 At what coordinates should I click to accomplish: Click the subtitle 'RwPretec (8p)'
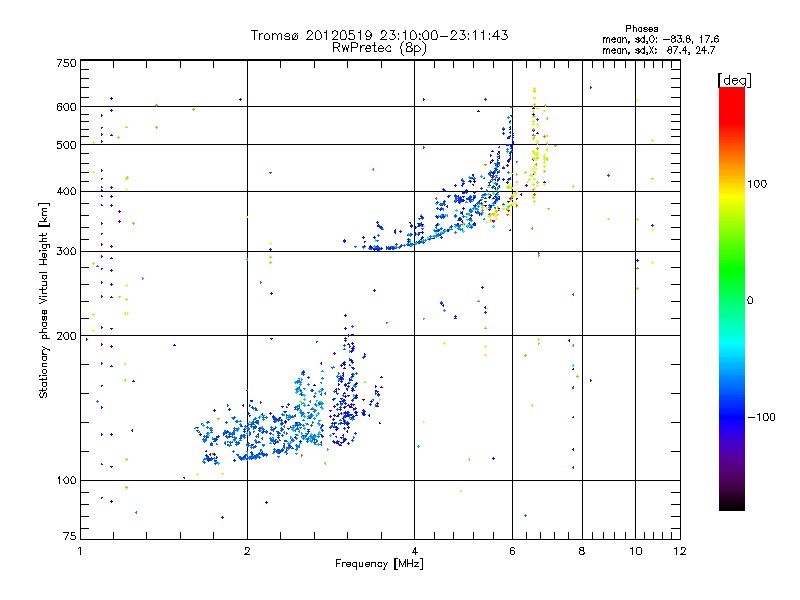click(379, 48)
